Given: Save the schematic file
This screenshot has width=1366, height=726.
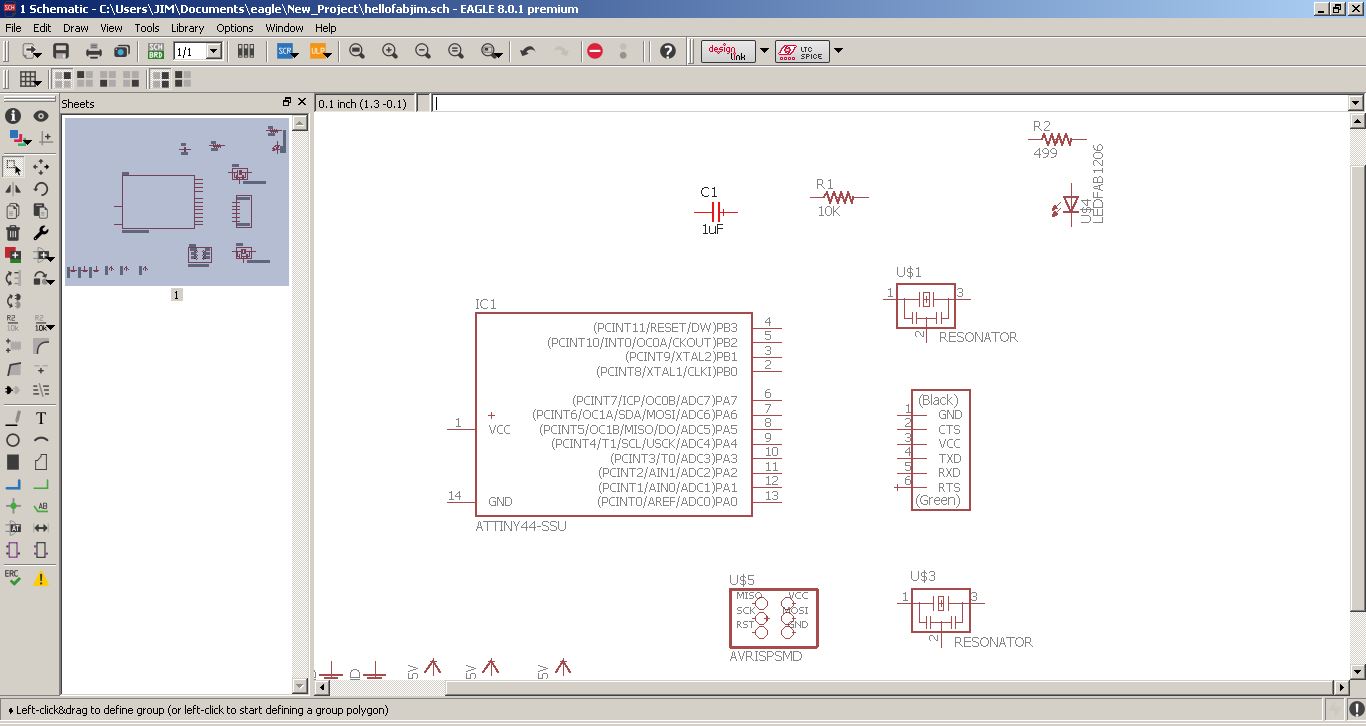Looking at the screenshot, I should click(61, 51).
